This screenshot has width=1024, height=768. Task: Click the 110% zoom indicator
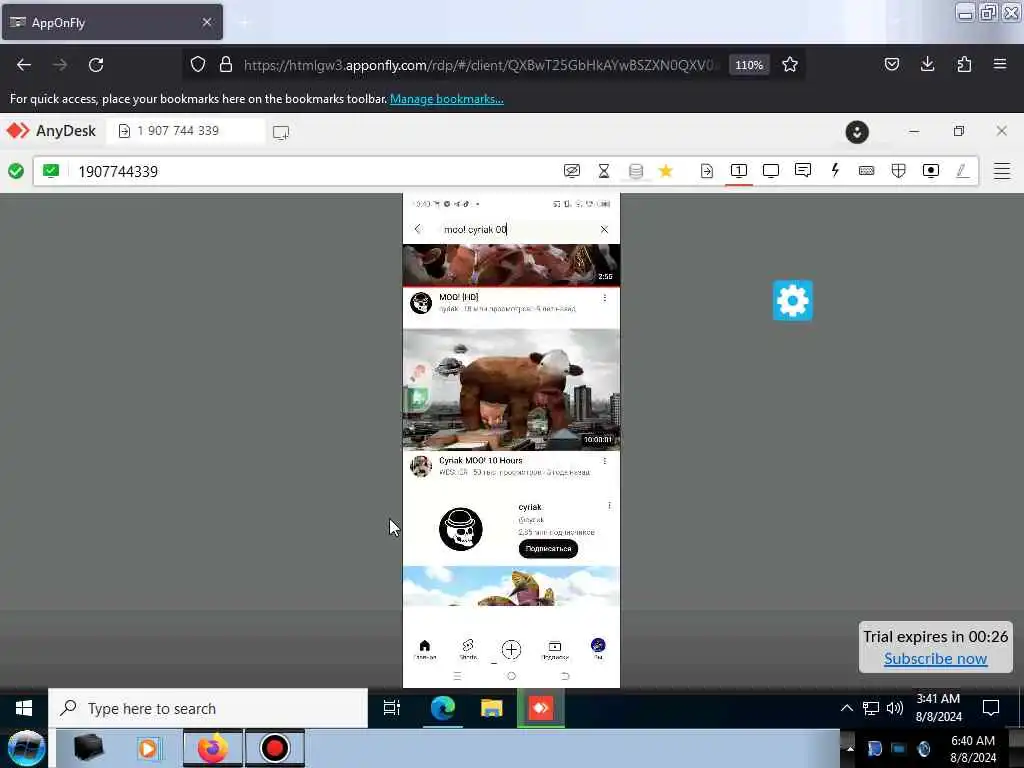pyautogui.click(x=749, y=65)
